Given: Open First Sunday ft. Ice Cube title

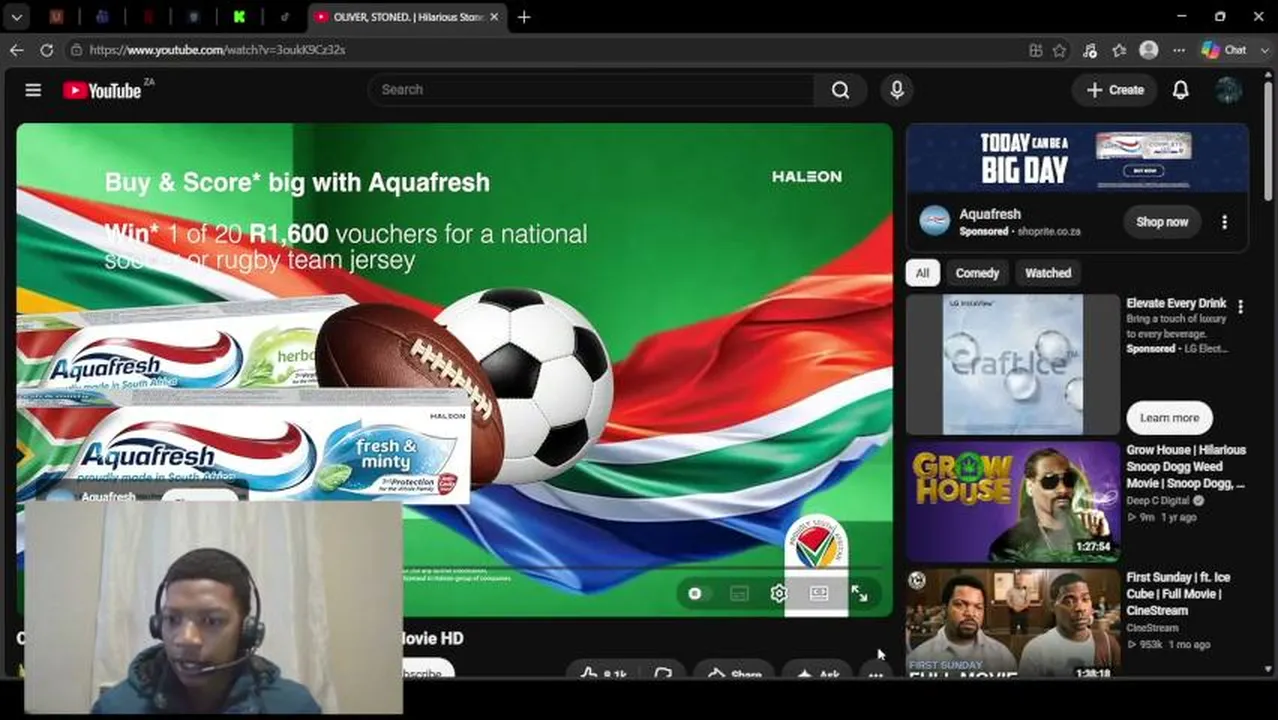Looking at the screenshot, I should pos(1178,594).
